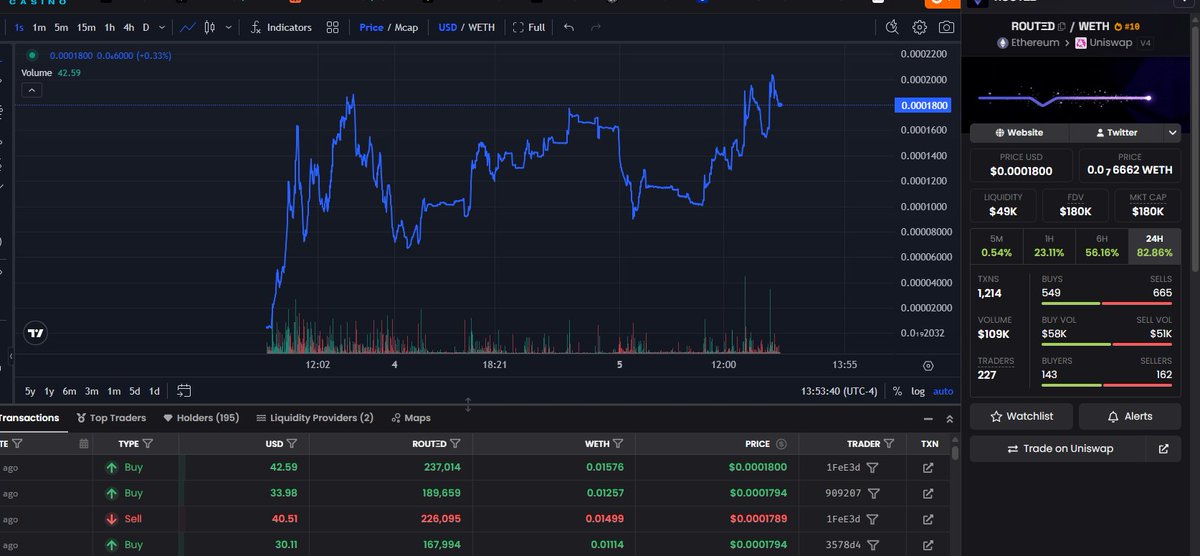Select the line chart style icon
Viewport: 1200px width, 556px height.
(x=187, y=27)
